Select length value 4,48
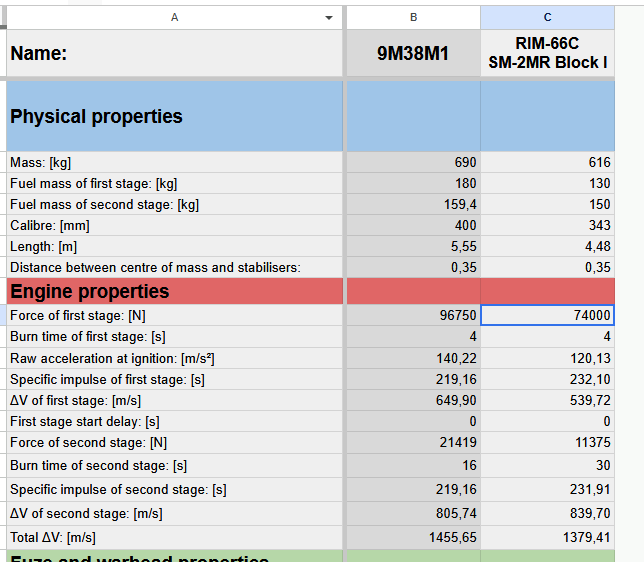This screenshot has height=562, width=644. pos(547,246)
